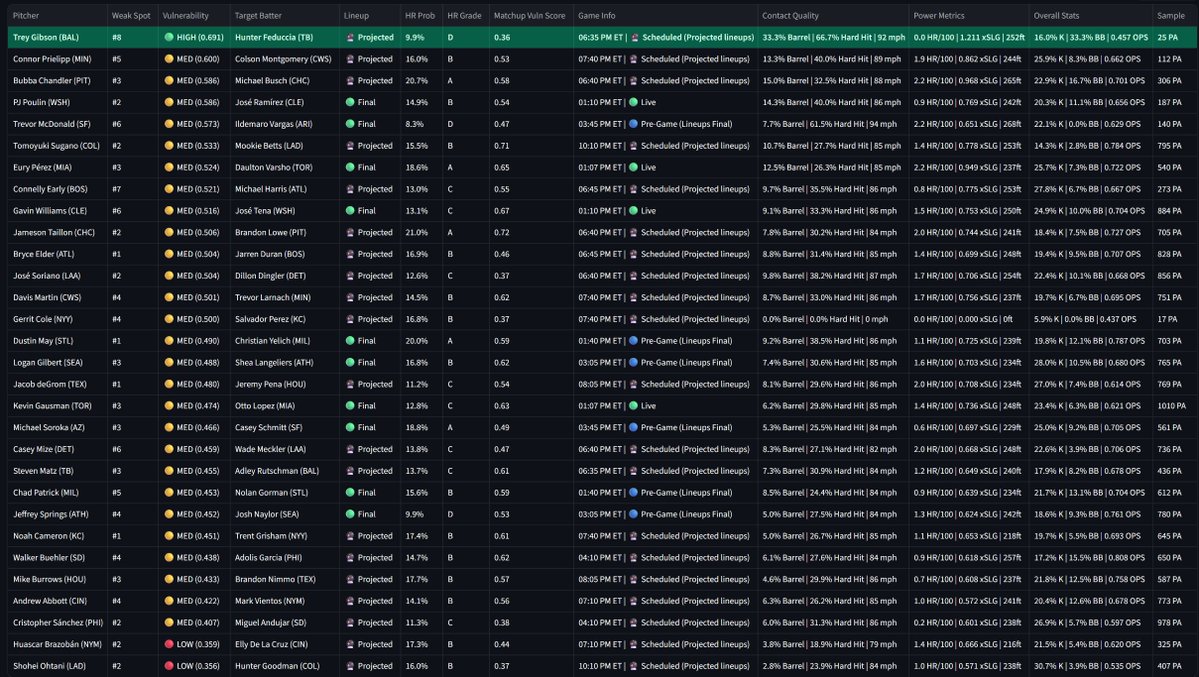
Task: Click green Live dot in Eury Pérez row
Action: coord(633,167)
